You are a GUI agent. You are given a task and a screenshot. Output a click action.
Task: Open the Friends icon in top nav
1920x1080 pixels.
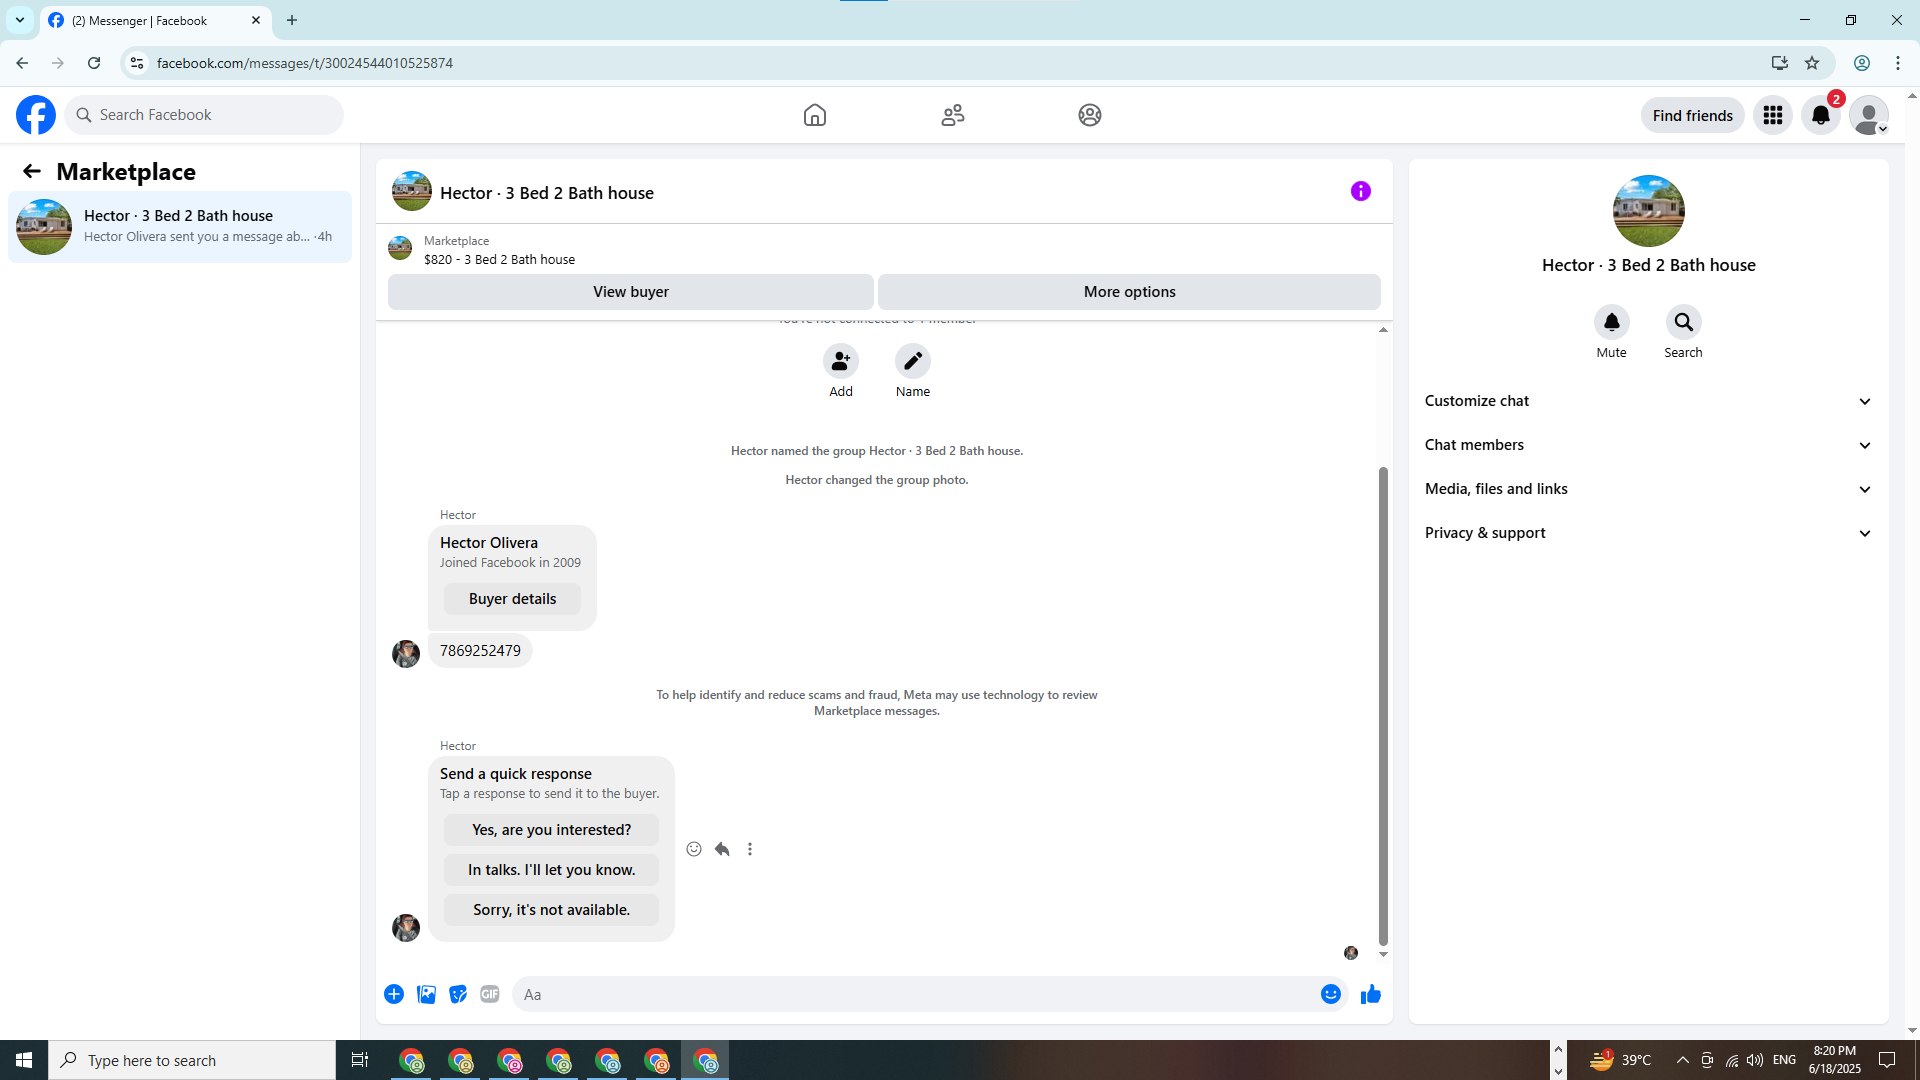tap(953, 115)
